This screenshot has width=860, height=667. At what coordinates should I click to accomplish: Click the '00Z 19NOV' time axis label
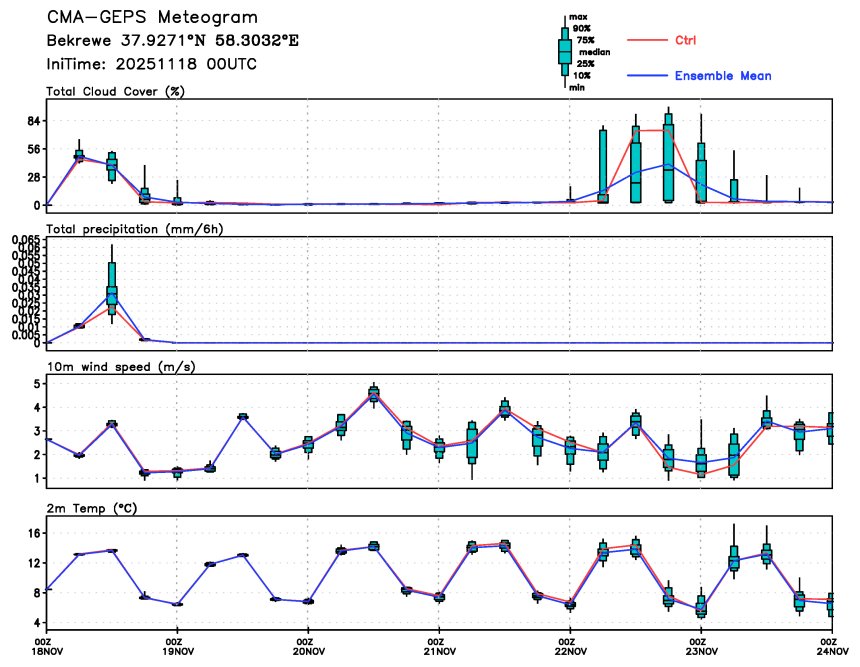[178, 647]
